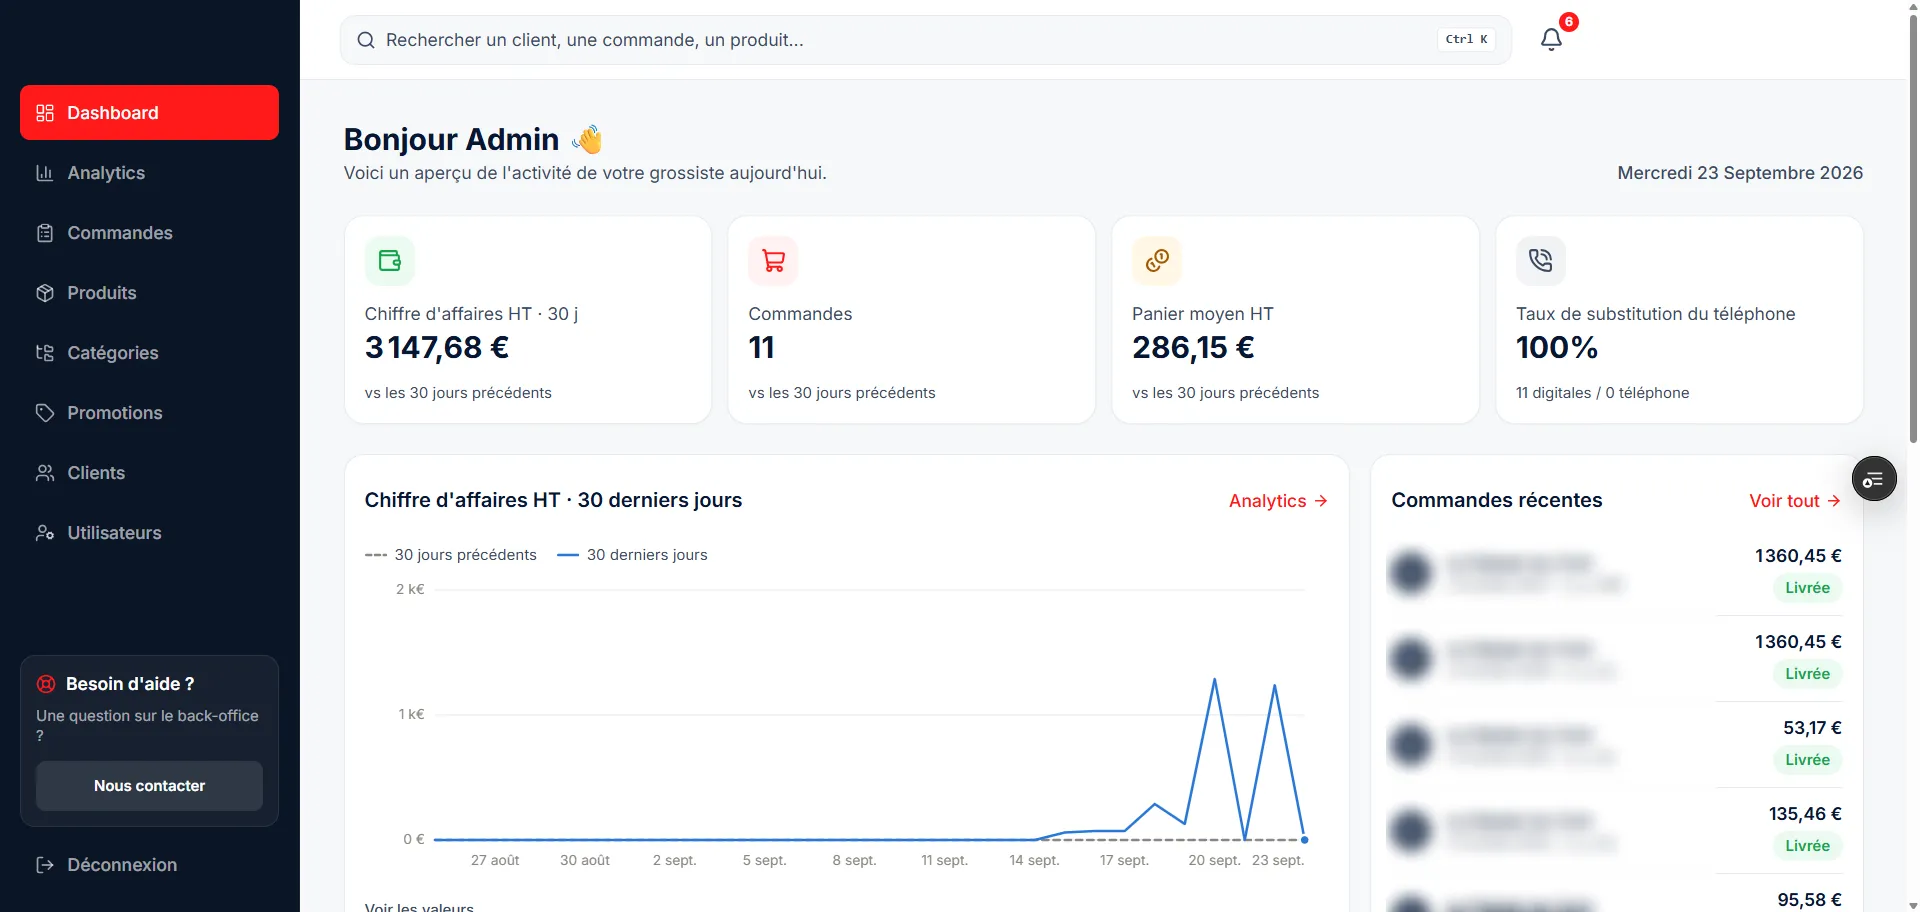Log out via Déconnexion

(149, 865)
